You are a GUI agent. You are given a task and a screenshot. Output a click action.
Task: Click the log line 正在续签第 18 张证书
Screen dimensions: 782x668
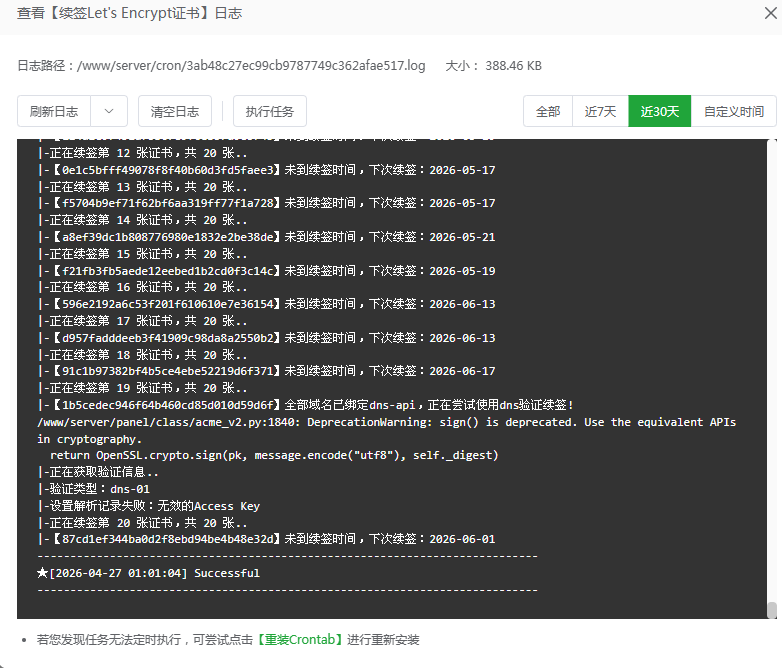[143, 355]
